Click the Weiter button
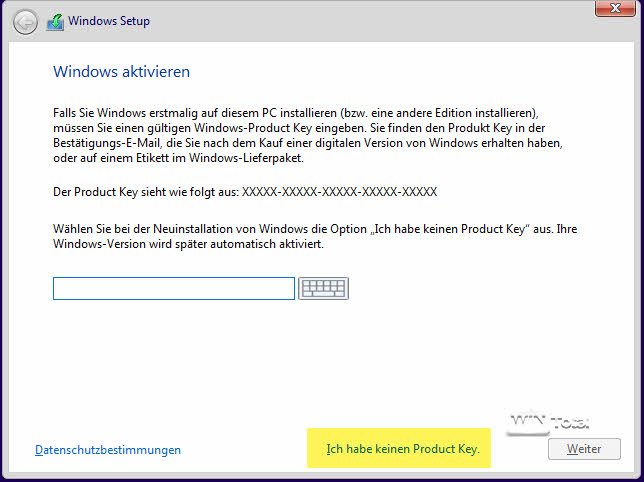 click(584, 449)
